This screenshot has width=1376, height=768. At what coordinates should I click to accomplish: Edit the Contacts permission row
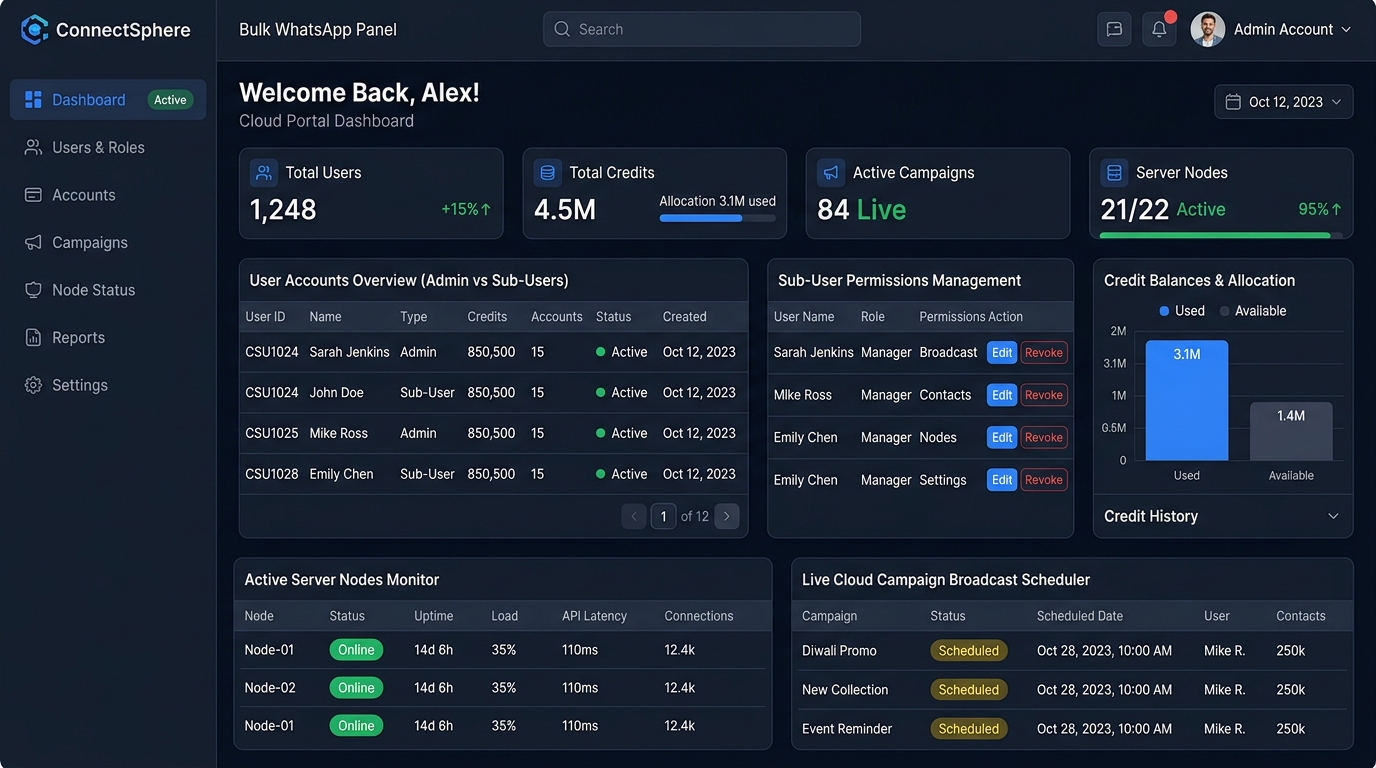pyautogui.click(x=1002, y=395)
